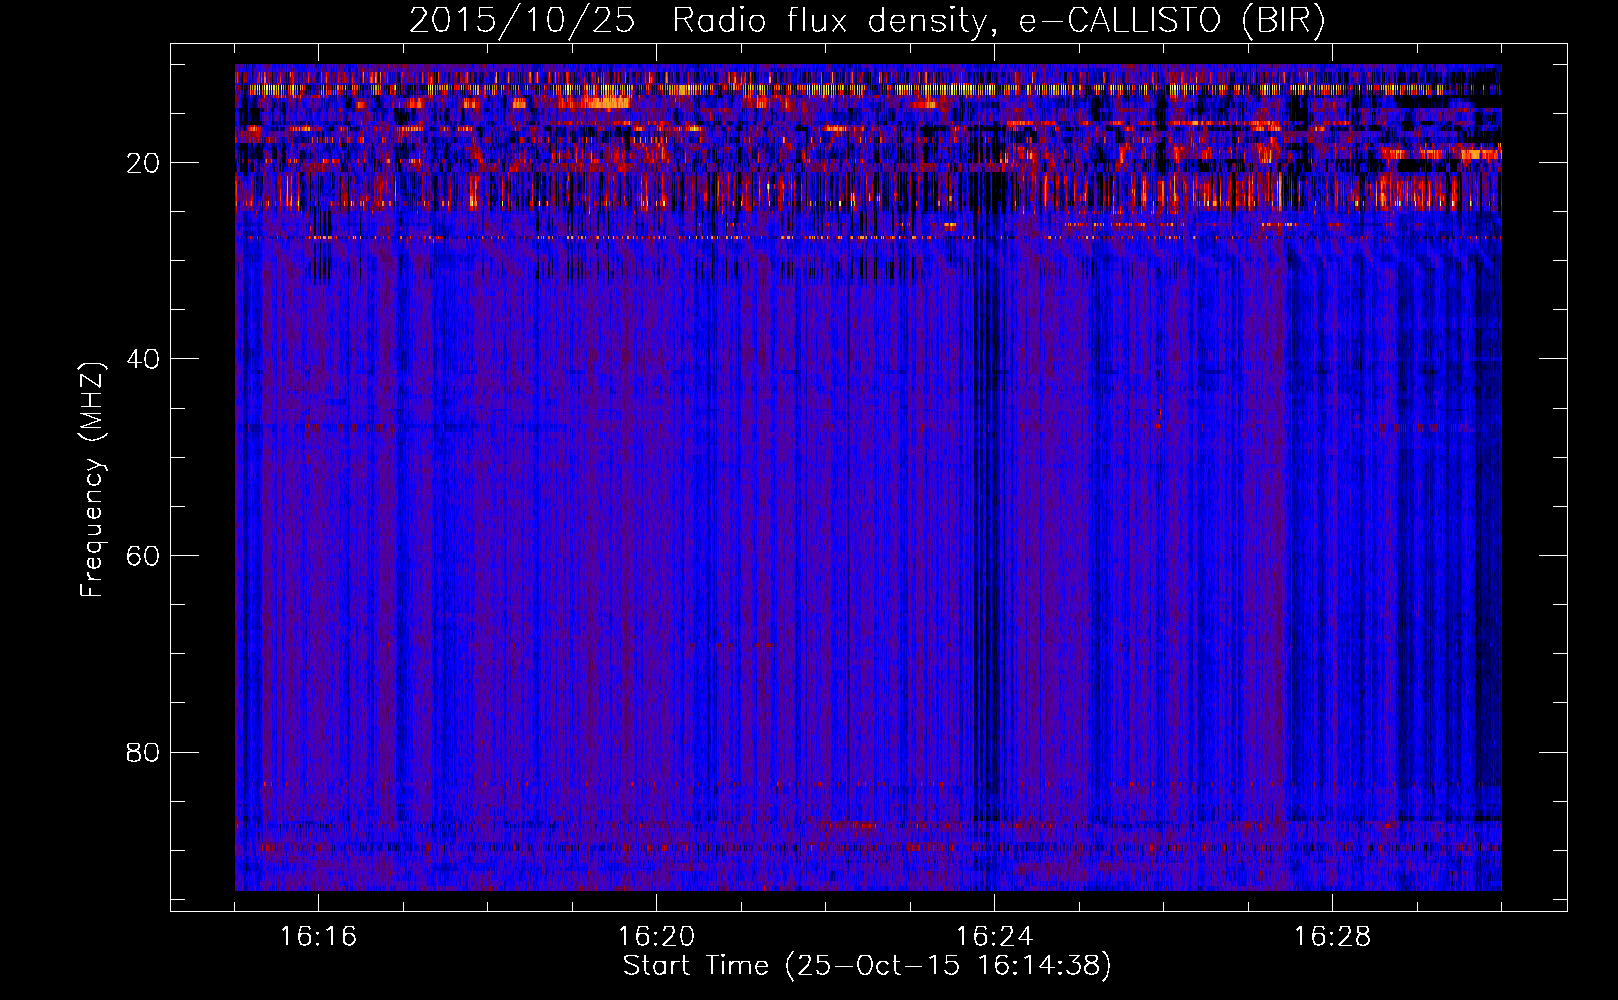The height and width of the screenshot is (1000, 1618).
Task: Click the 16:20 time tick label
Action: [656, 936]
